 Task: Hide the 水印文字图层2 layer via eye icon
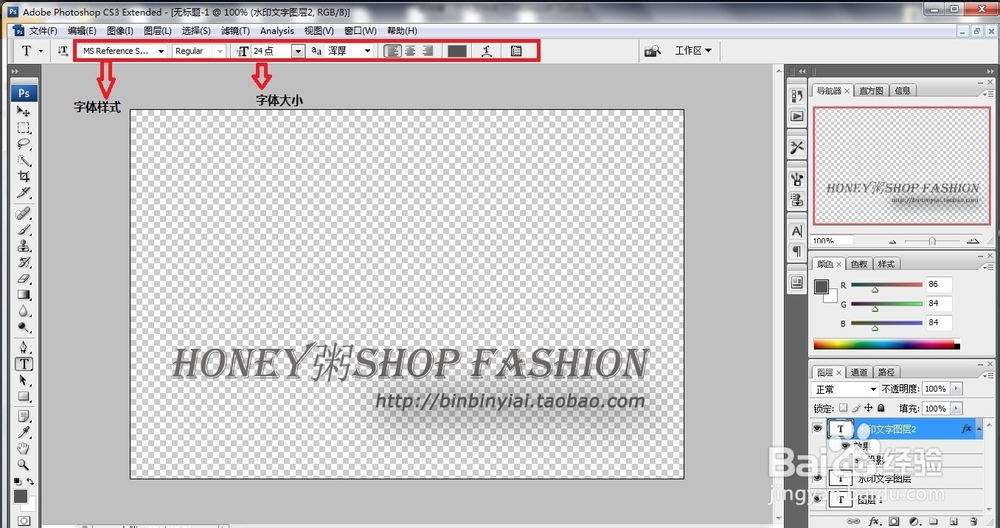point(817,429)
